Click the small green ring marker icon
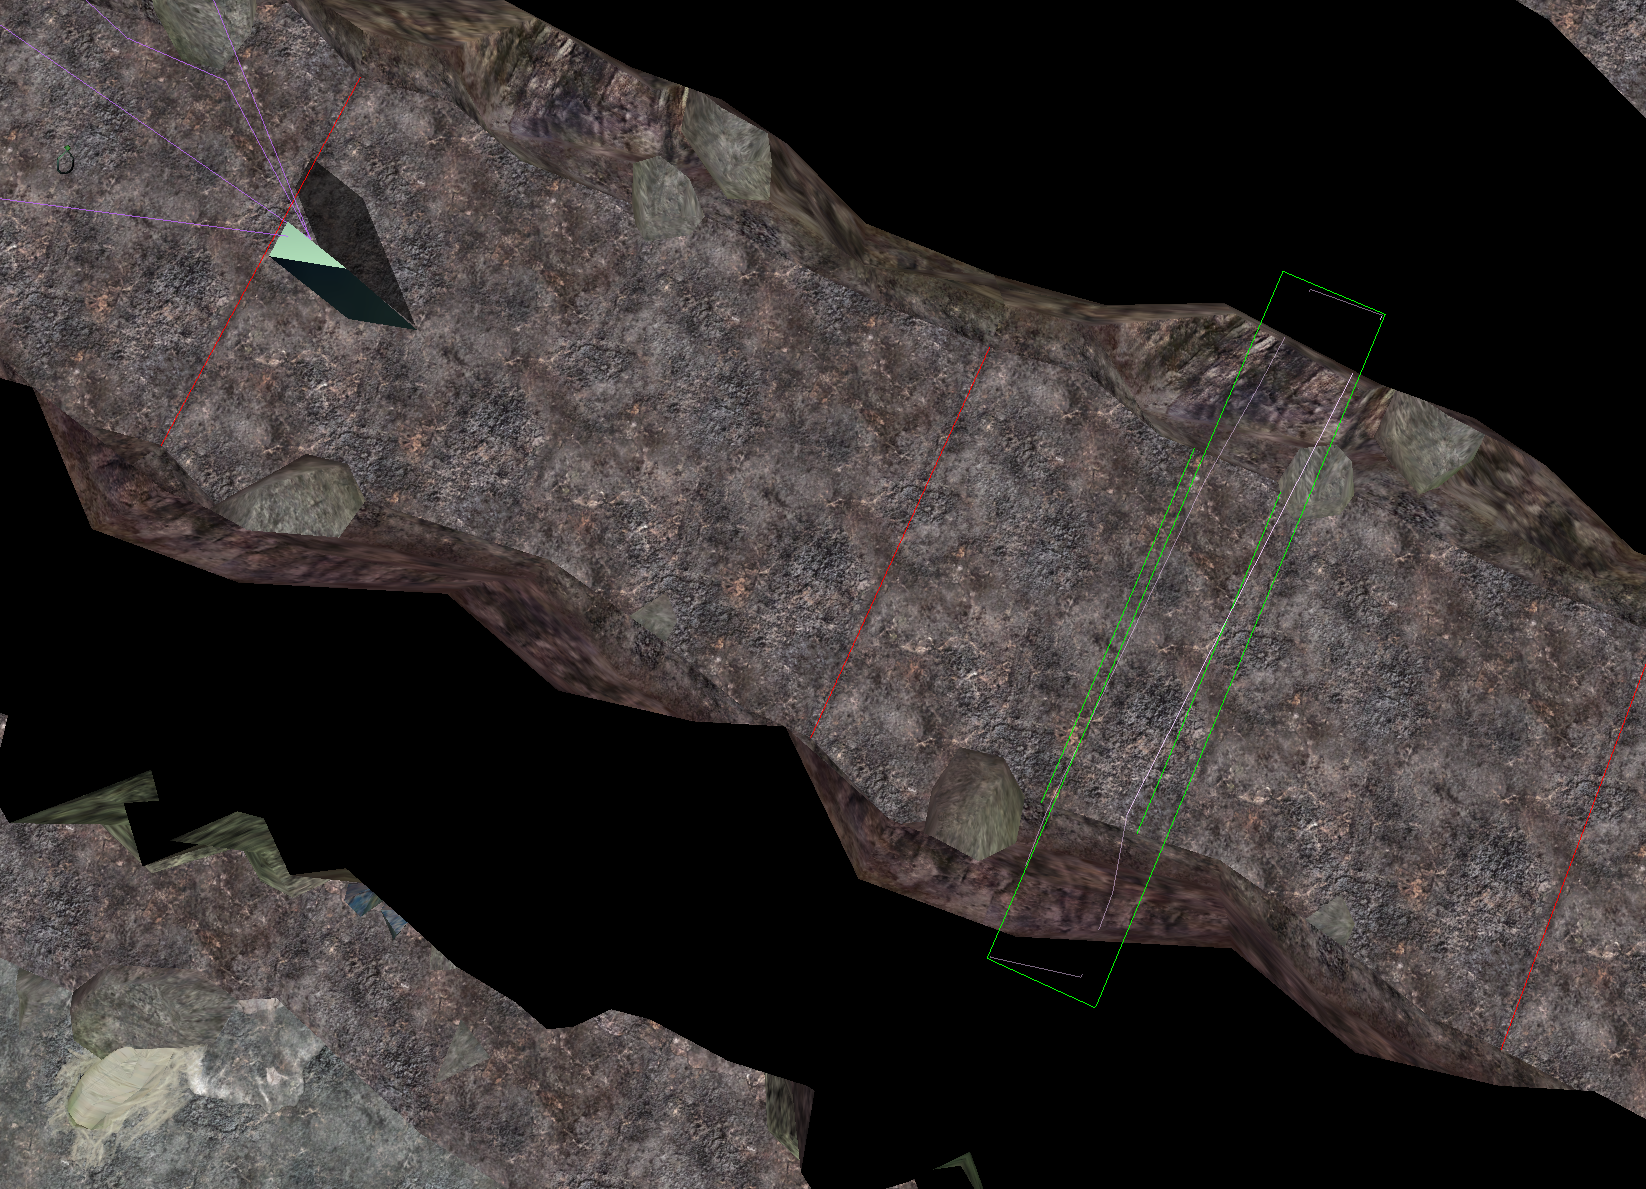The image size is (1646, 1189). tap(66, 161)
